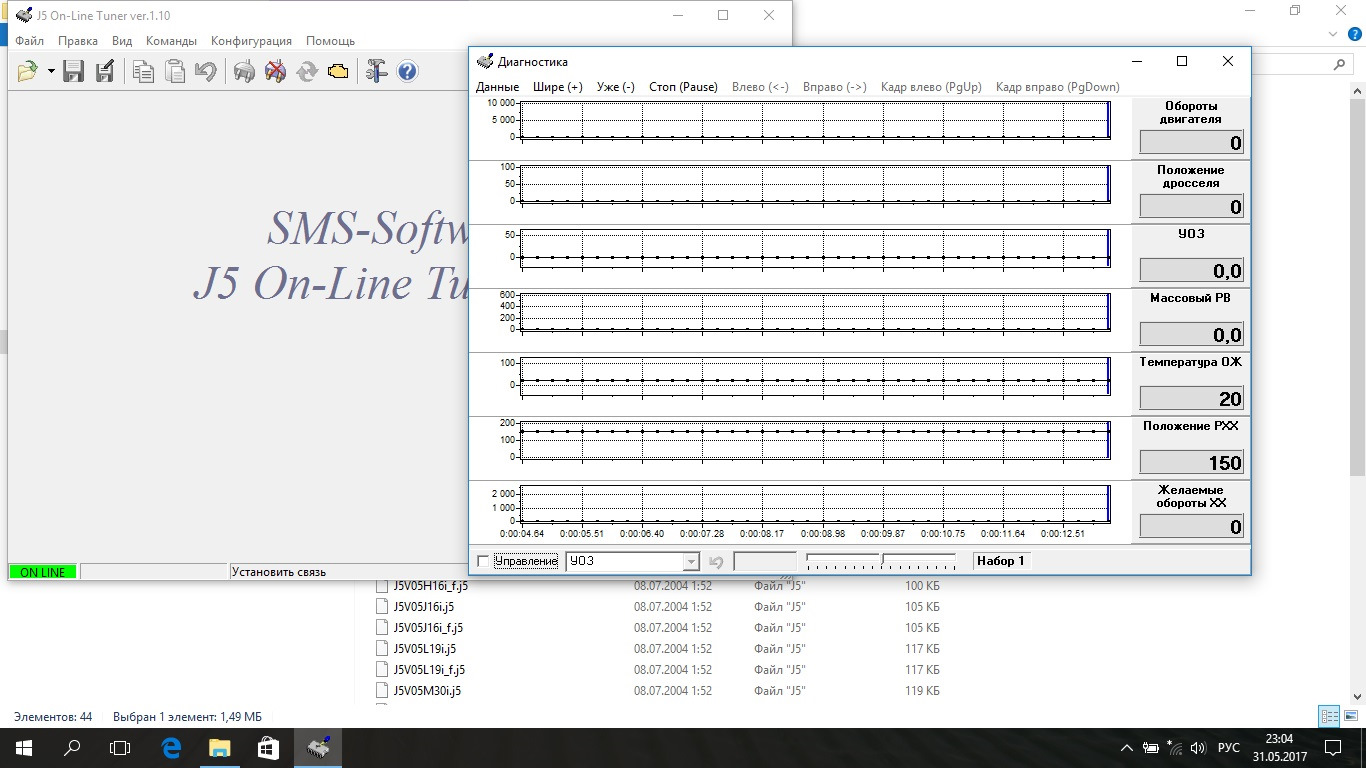Open the hammer-and-wrench settings icon
Viewport: 1366px width, 768px height.
pyautogui.click(x=376, y=71)
